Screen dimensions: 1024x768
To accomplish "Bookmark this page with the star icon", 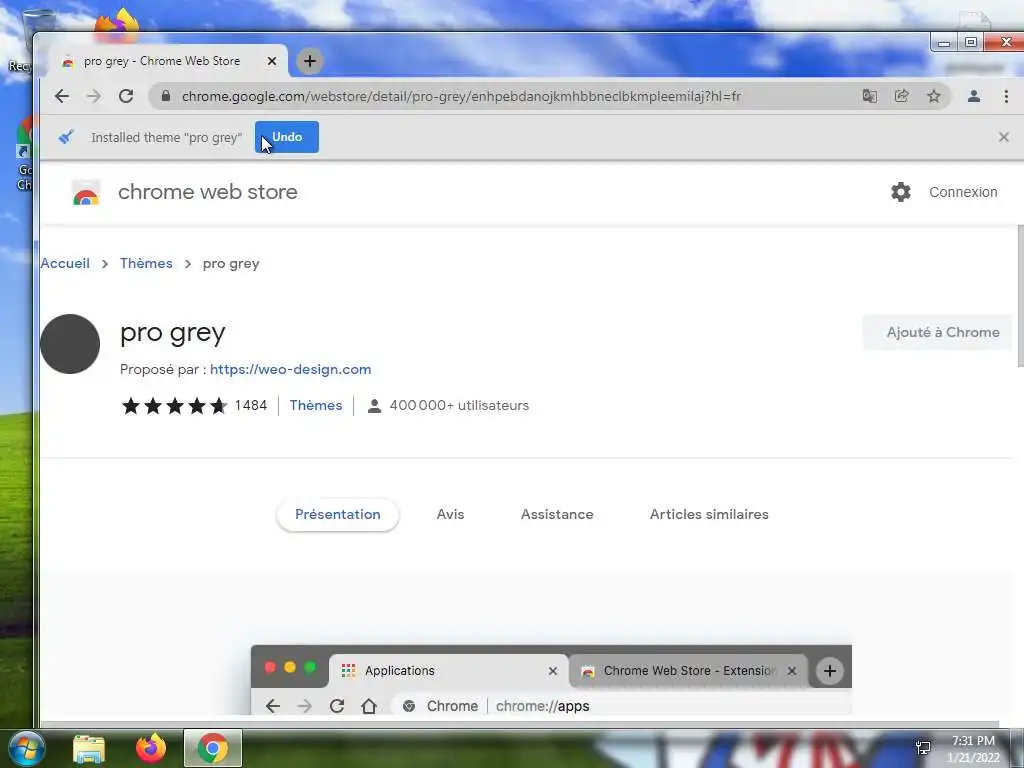I will point(934,97).
